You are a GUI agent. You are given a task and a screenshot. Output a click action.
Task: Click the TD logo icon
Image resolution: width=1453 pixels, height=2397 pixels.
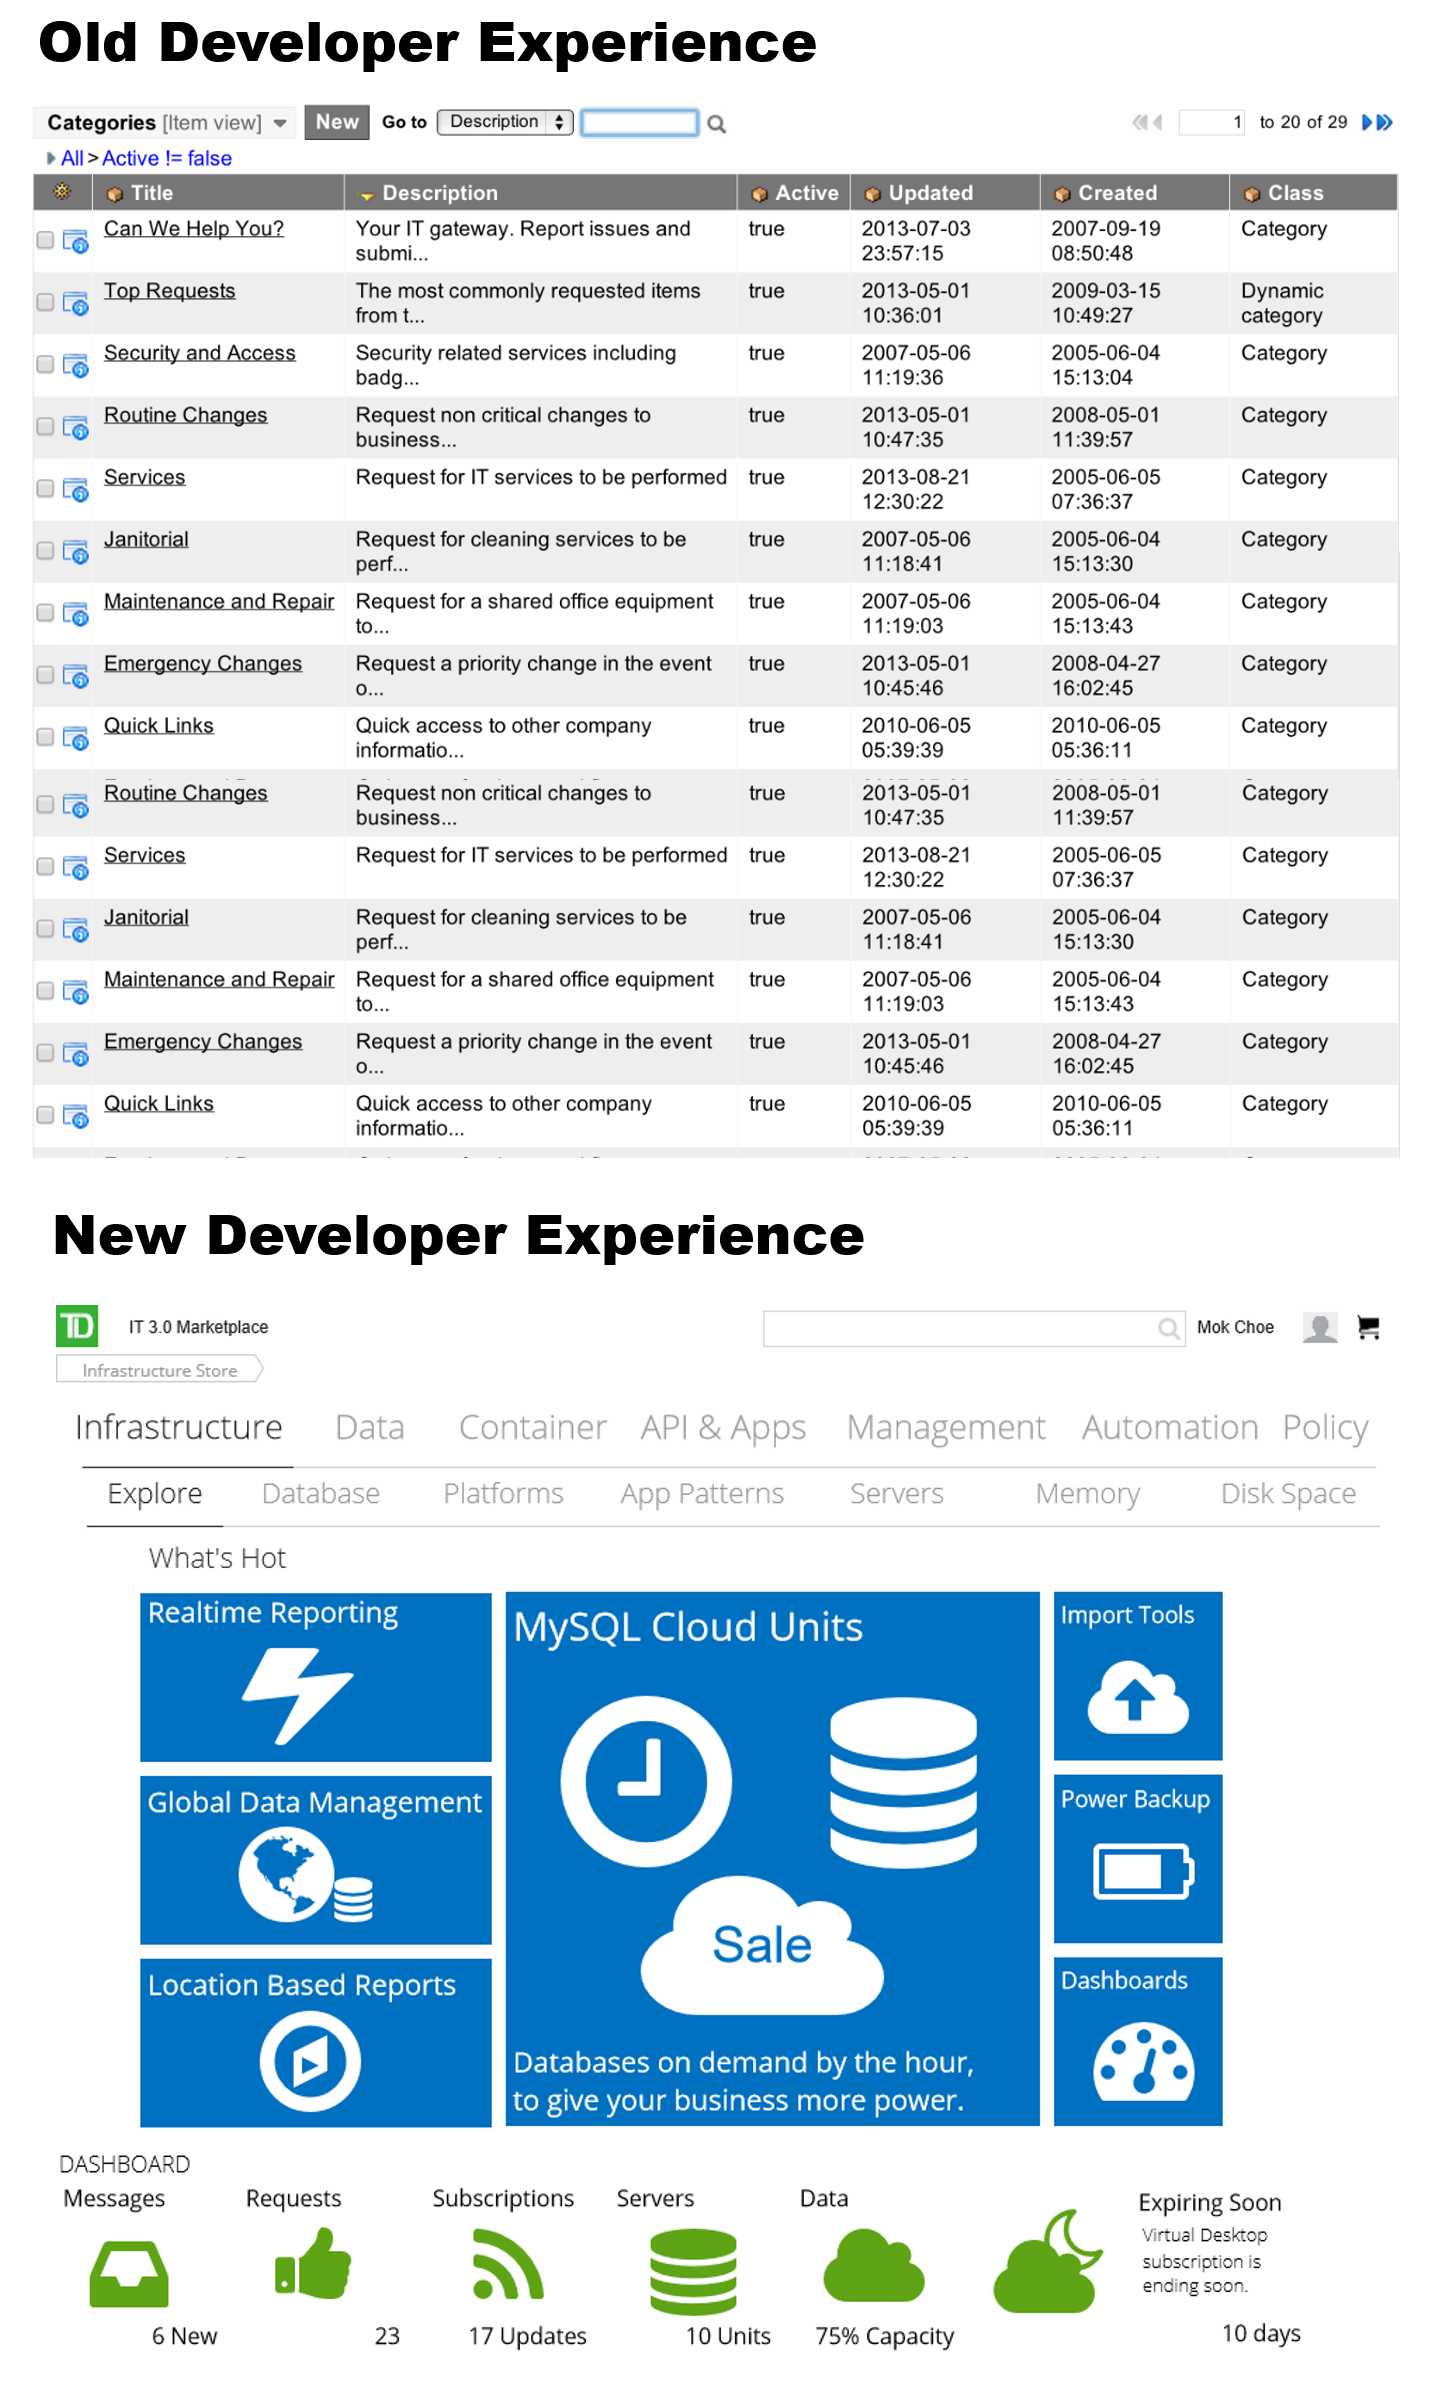pos(77,1326)
